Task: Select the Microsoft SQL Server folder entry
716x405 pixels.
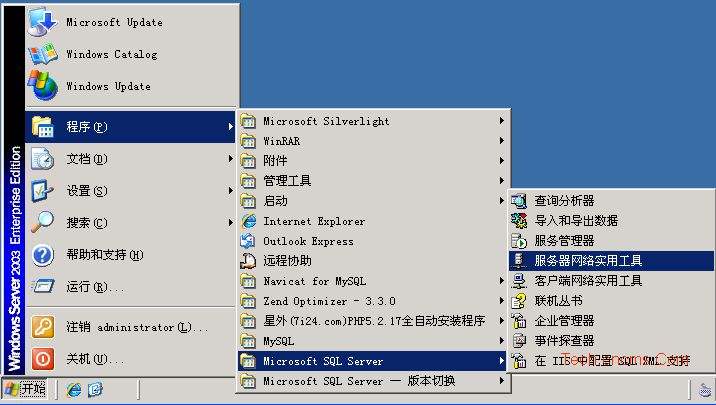Action: click(x=372, y=361)
